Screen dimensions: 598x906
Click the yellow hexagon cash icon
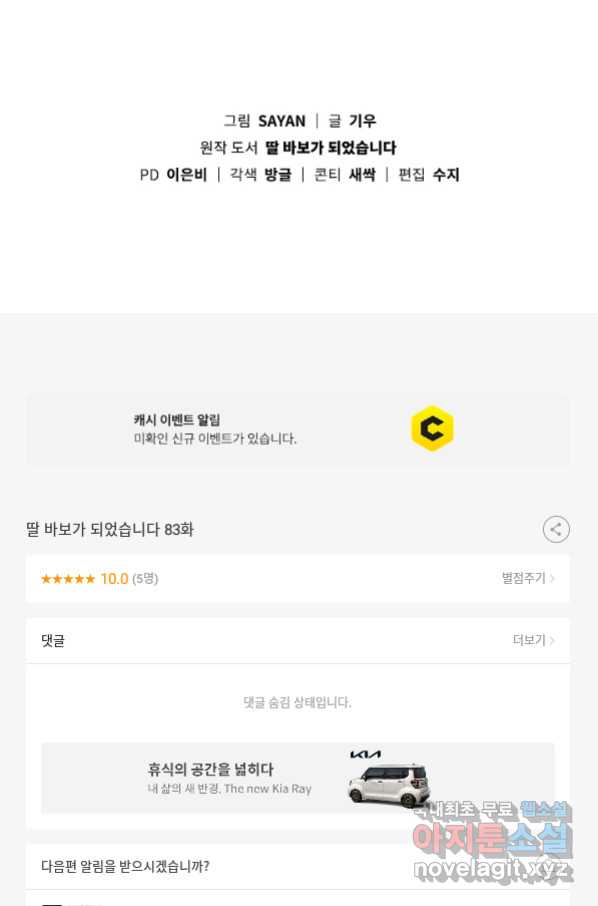point(432,428)
